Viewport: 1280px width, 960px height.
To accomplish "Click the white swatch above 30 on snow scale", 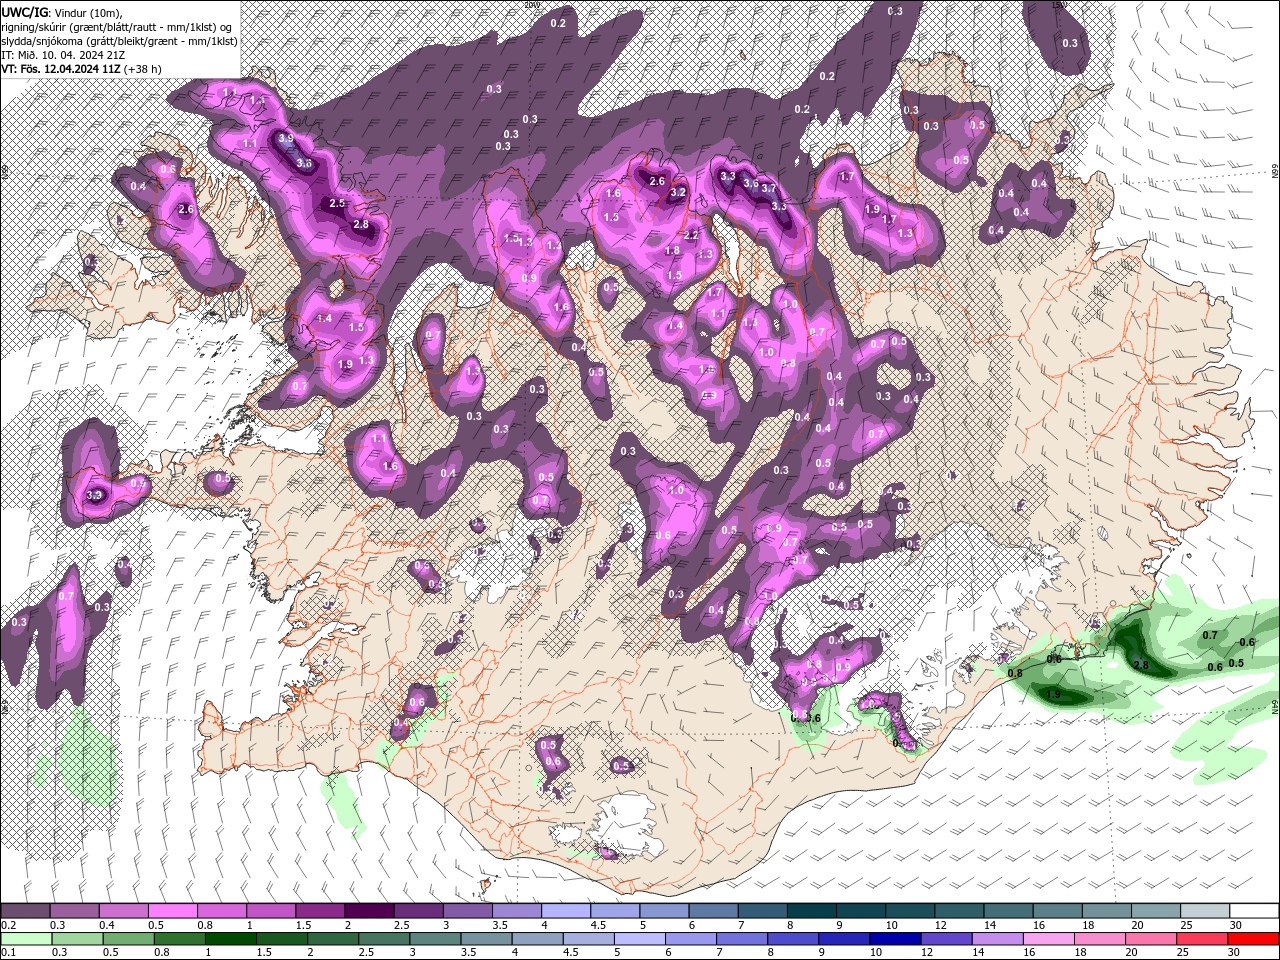I will (x=1253, y=911).
